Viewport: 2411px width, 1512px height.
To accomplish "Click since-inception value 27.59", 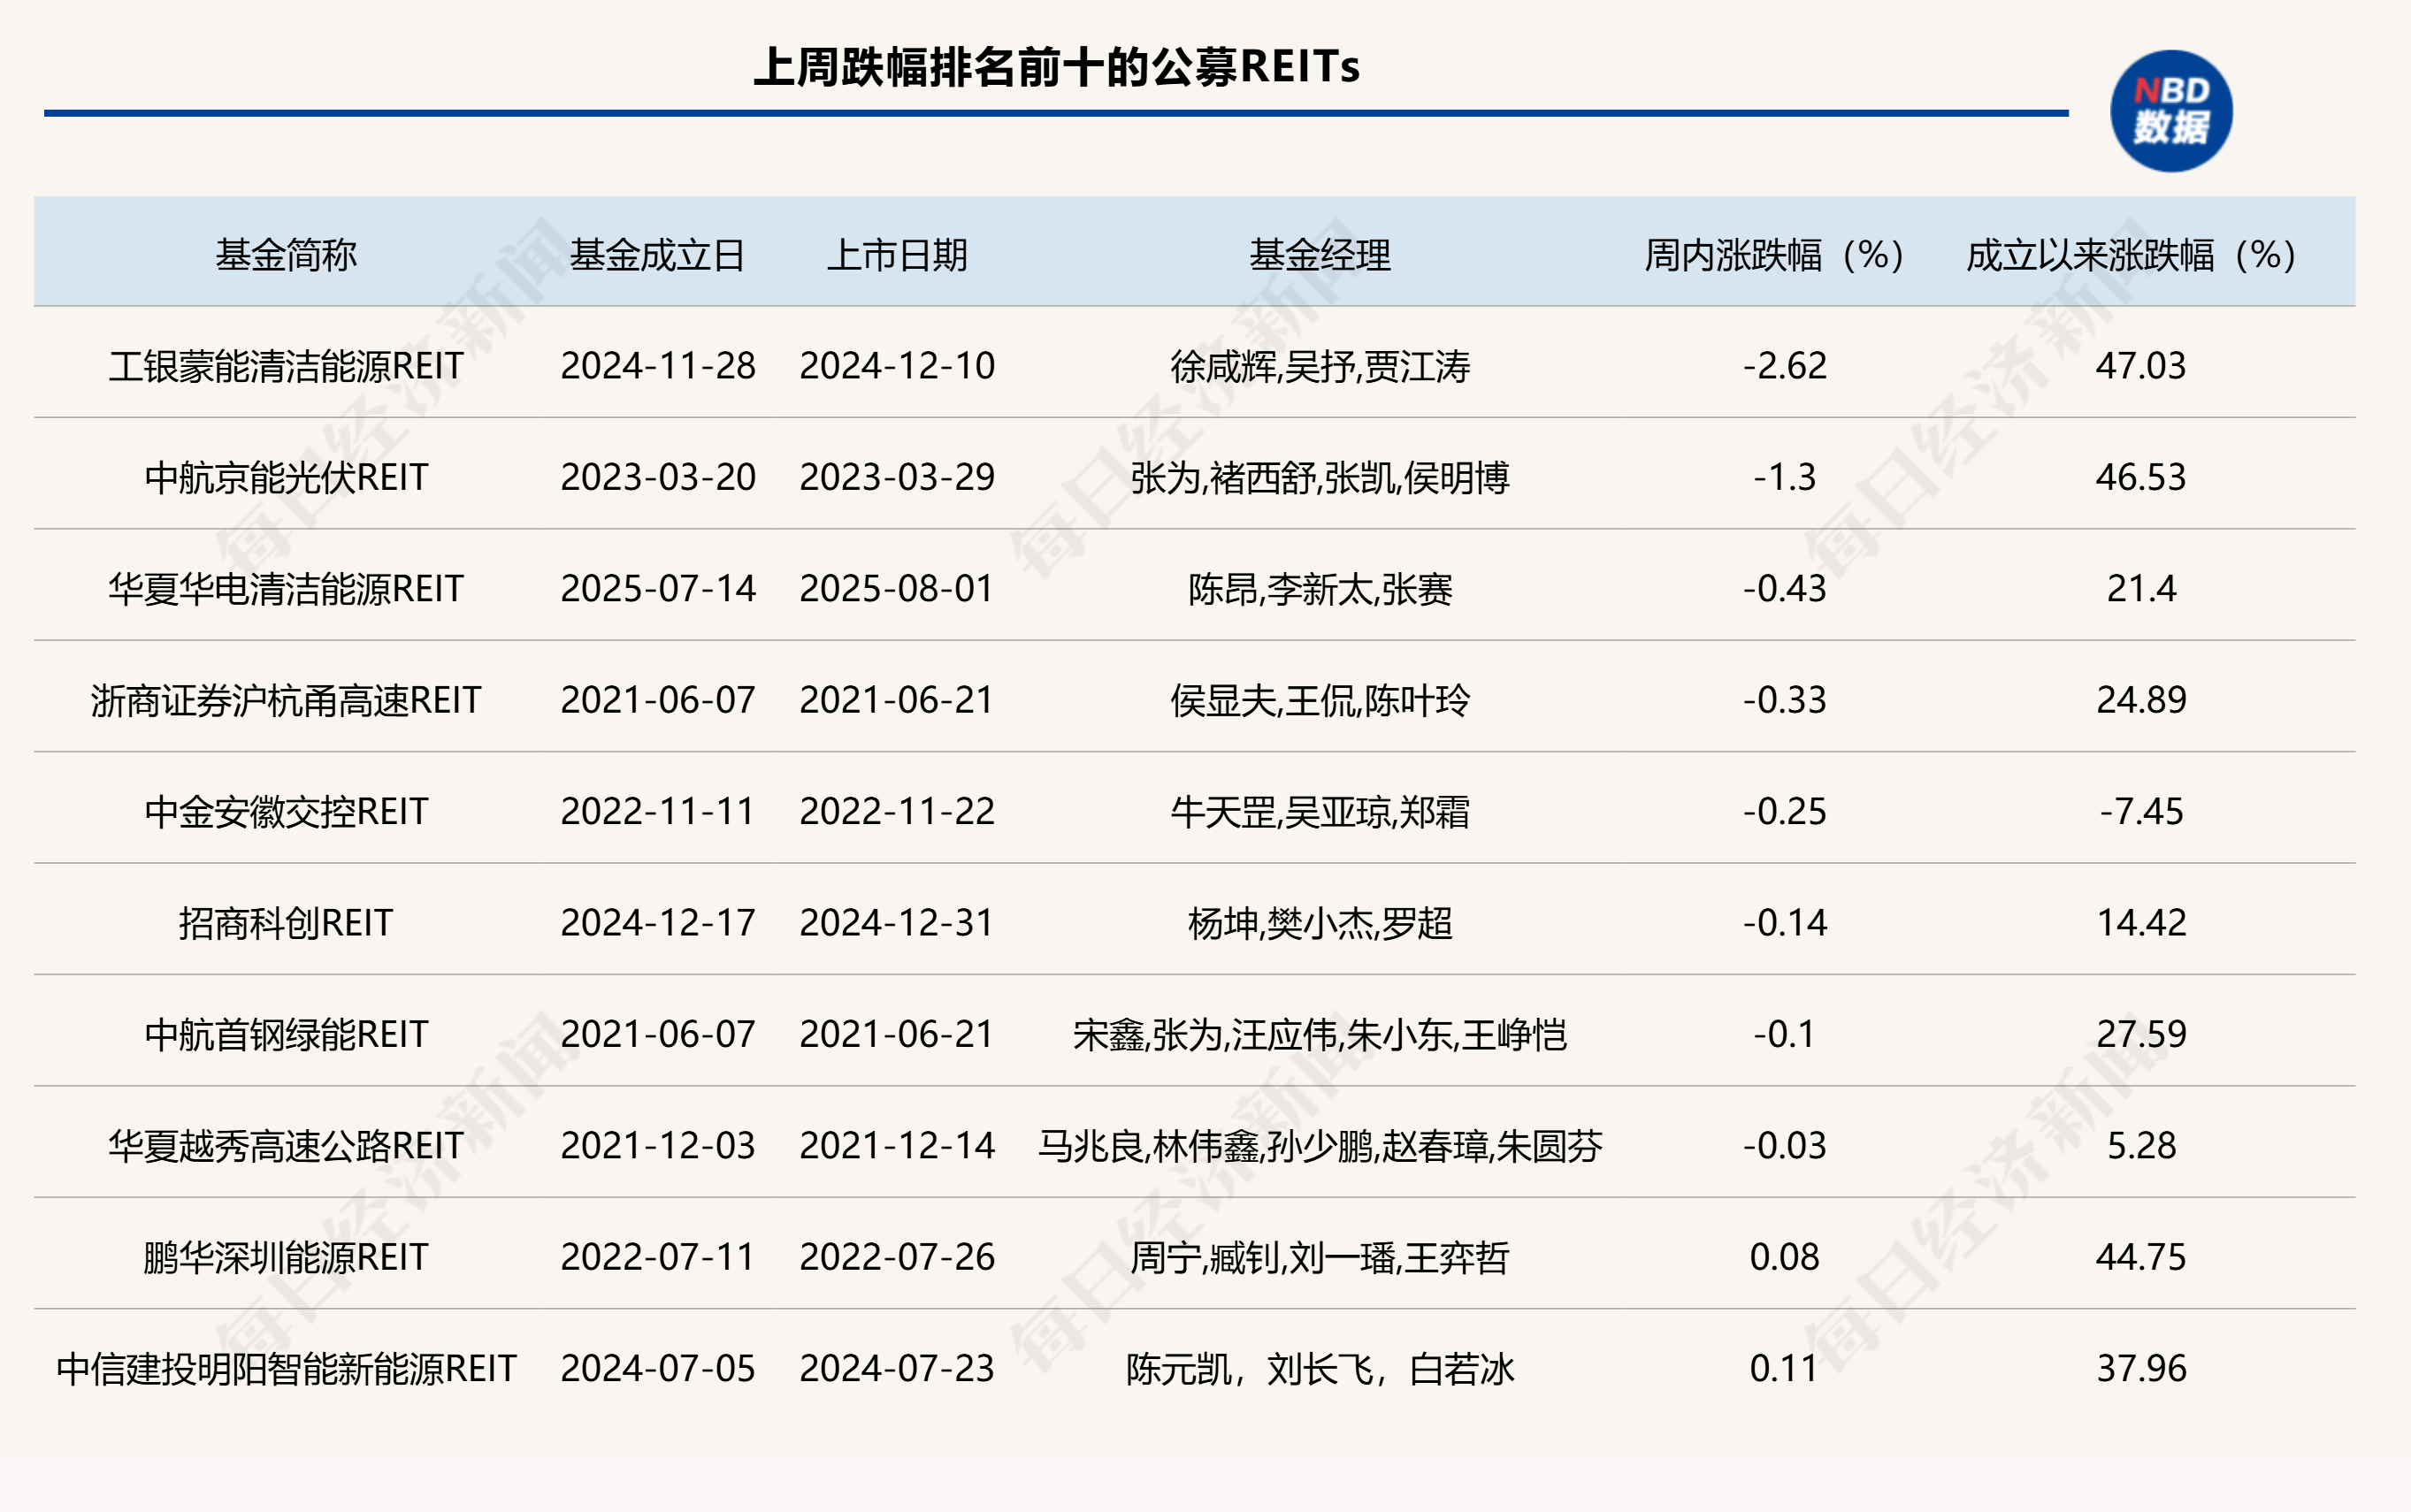I will pos(2141,1034).
